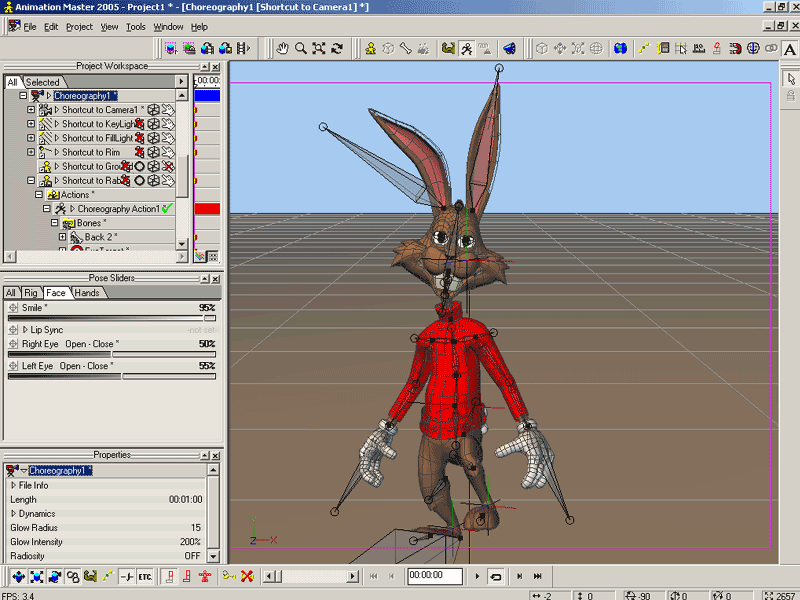Click the Key Translation filter icon
Viewport: 800px width, 600px height.
pyautogui.click(x=19, y=577)
